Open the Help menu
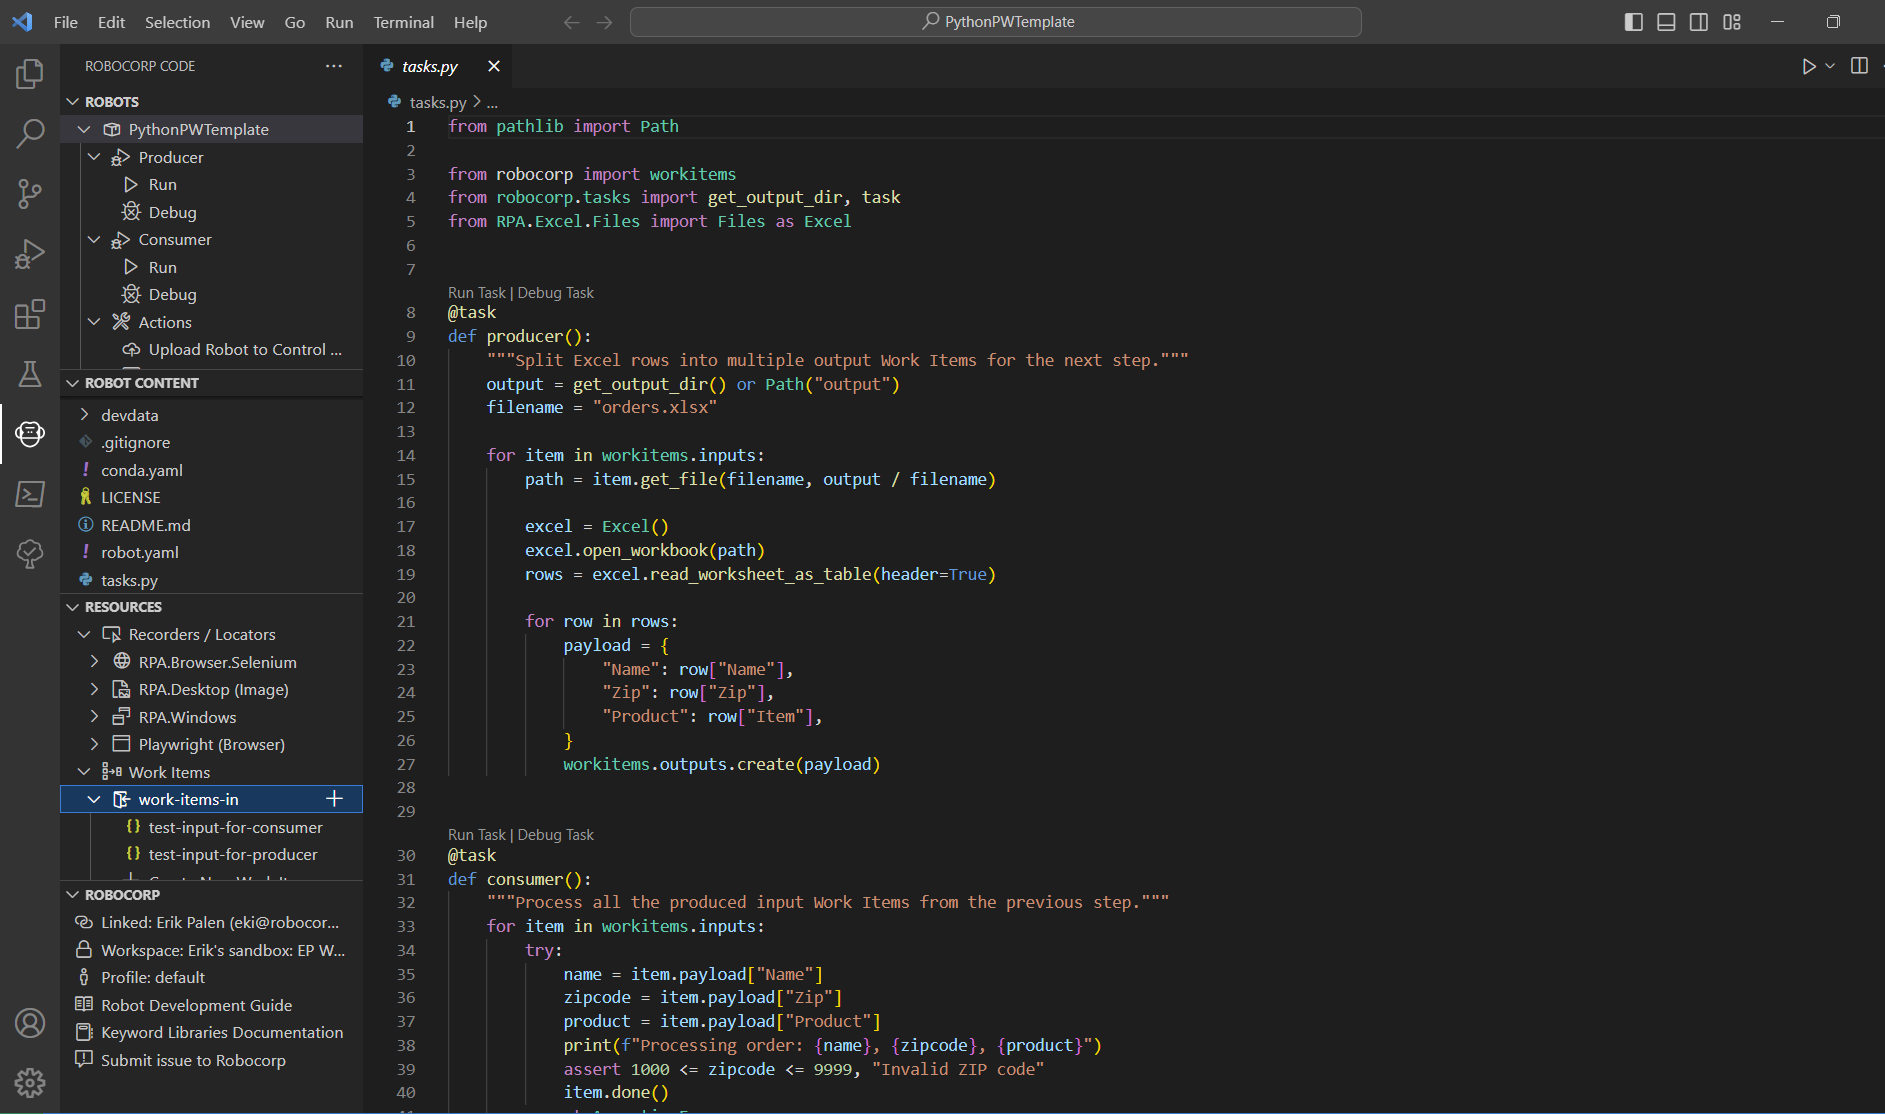The width and height of the screenshot is (1885, 1114). 470,22
